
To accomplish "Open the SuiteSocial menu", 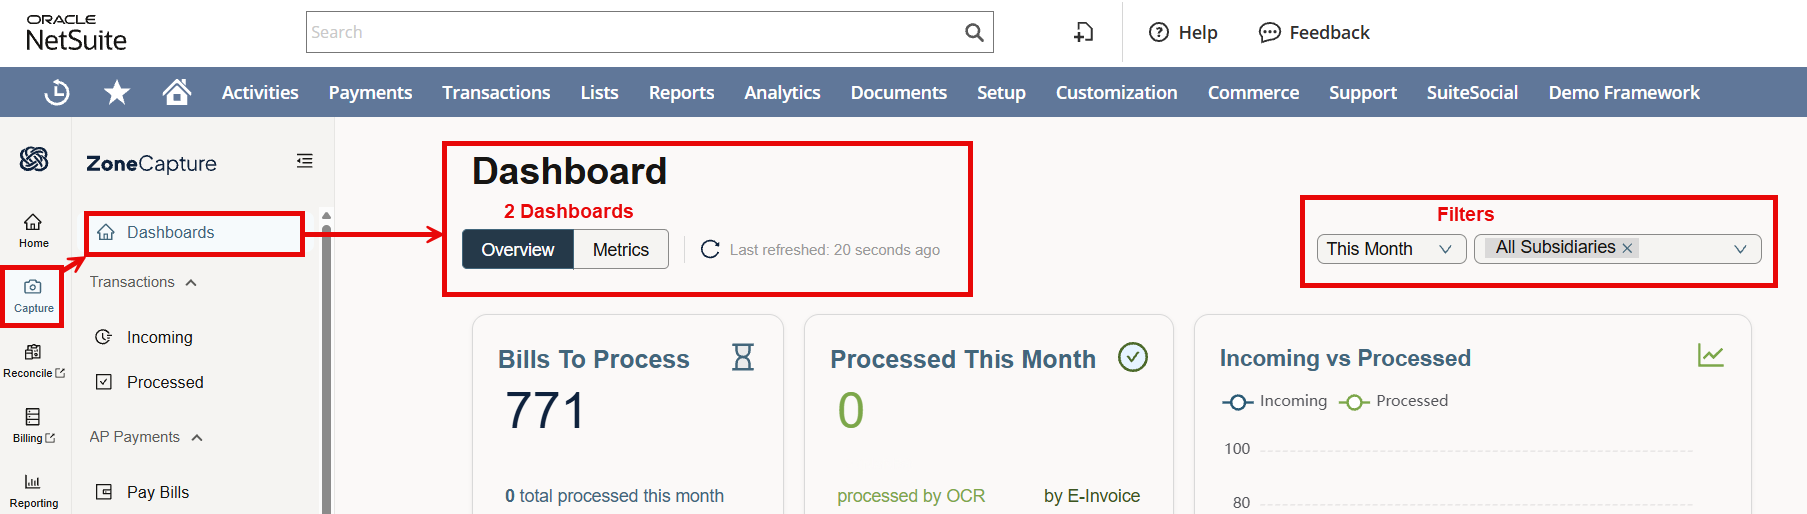I will click(x=1472, y=92).
